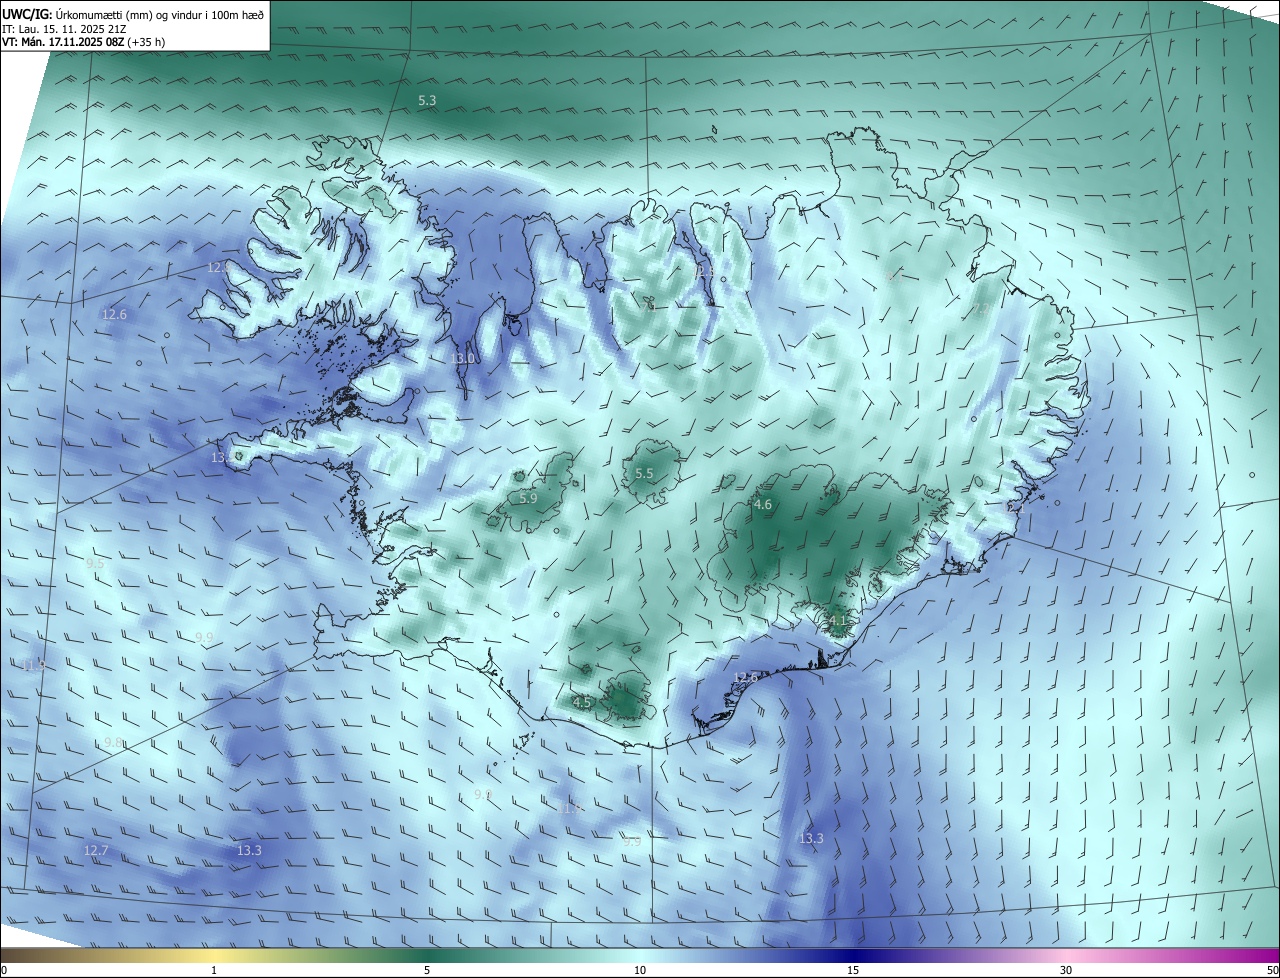The image size is (1280, 978).
Task: Click the 13.0 value label
Action: (462, 358)
